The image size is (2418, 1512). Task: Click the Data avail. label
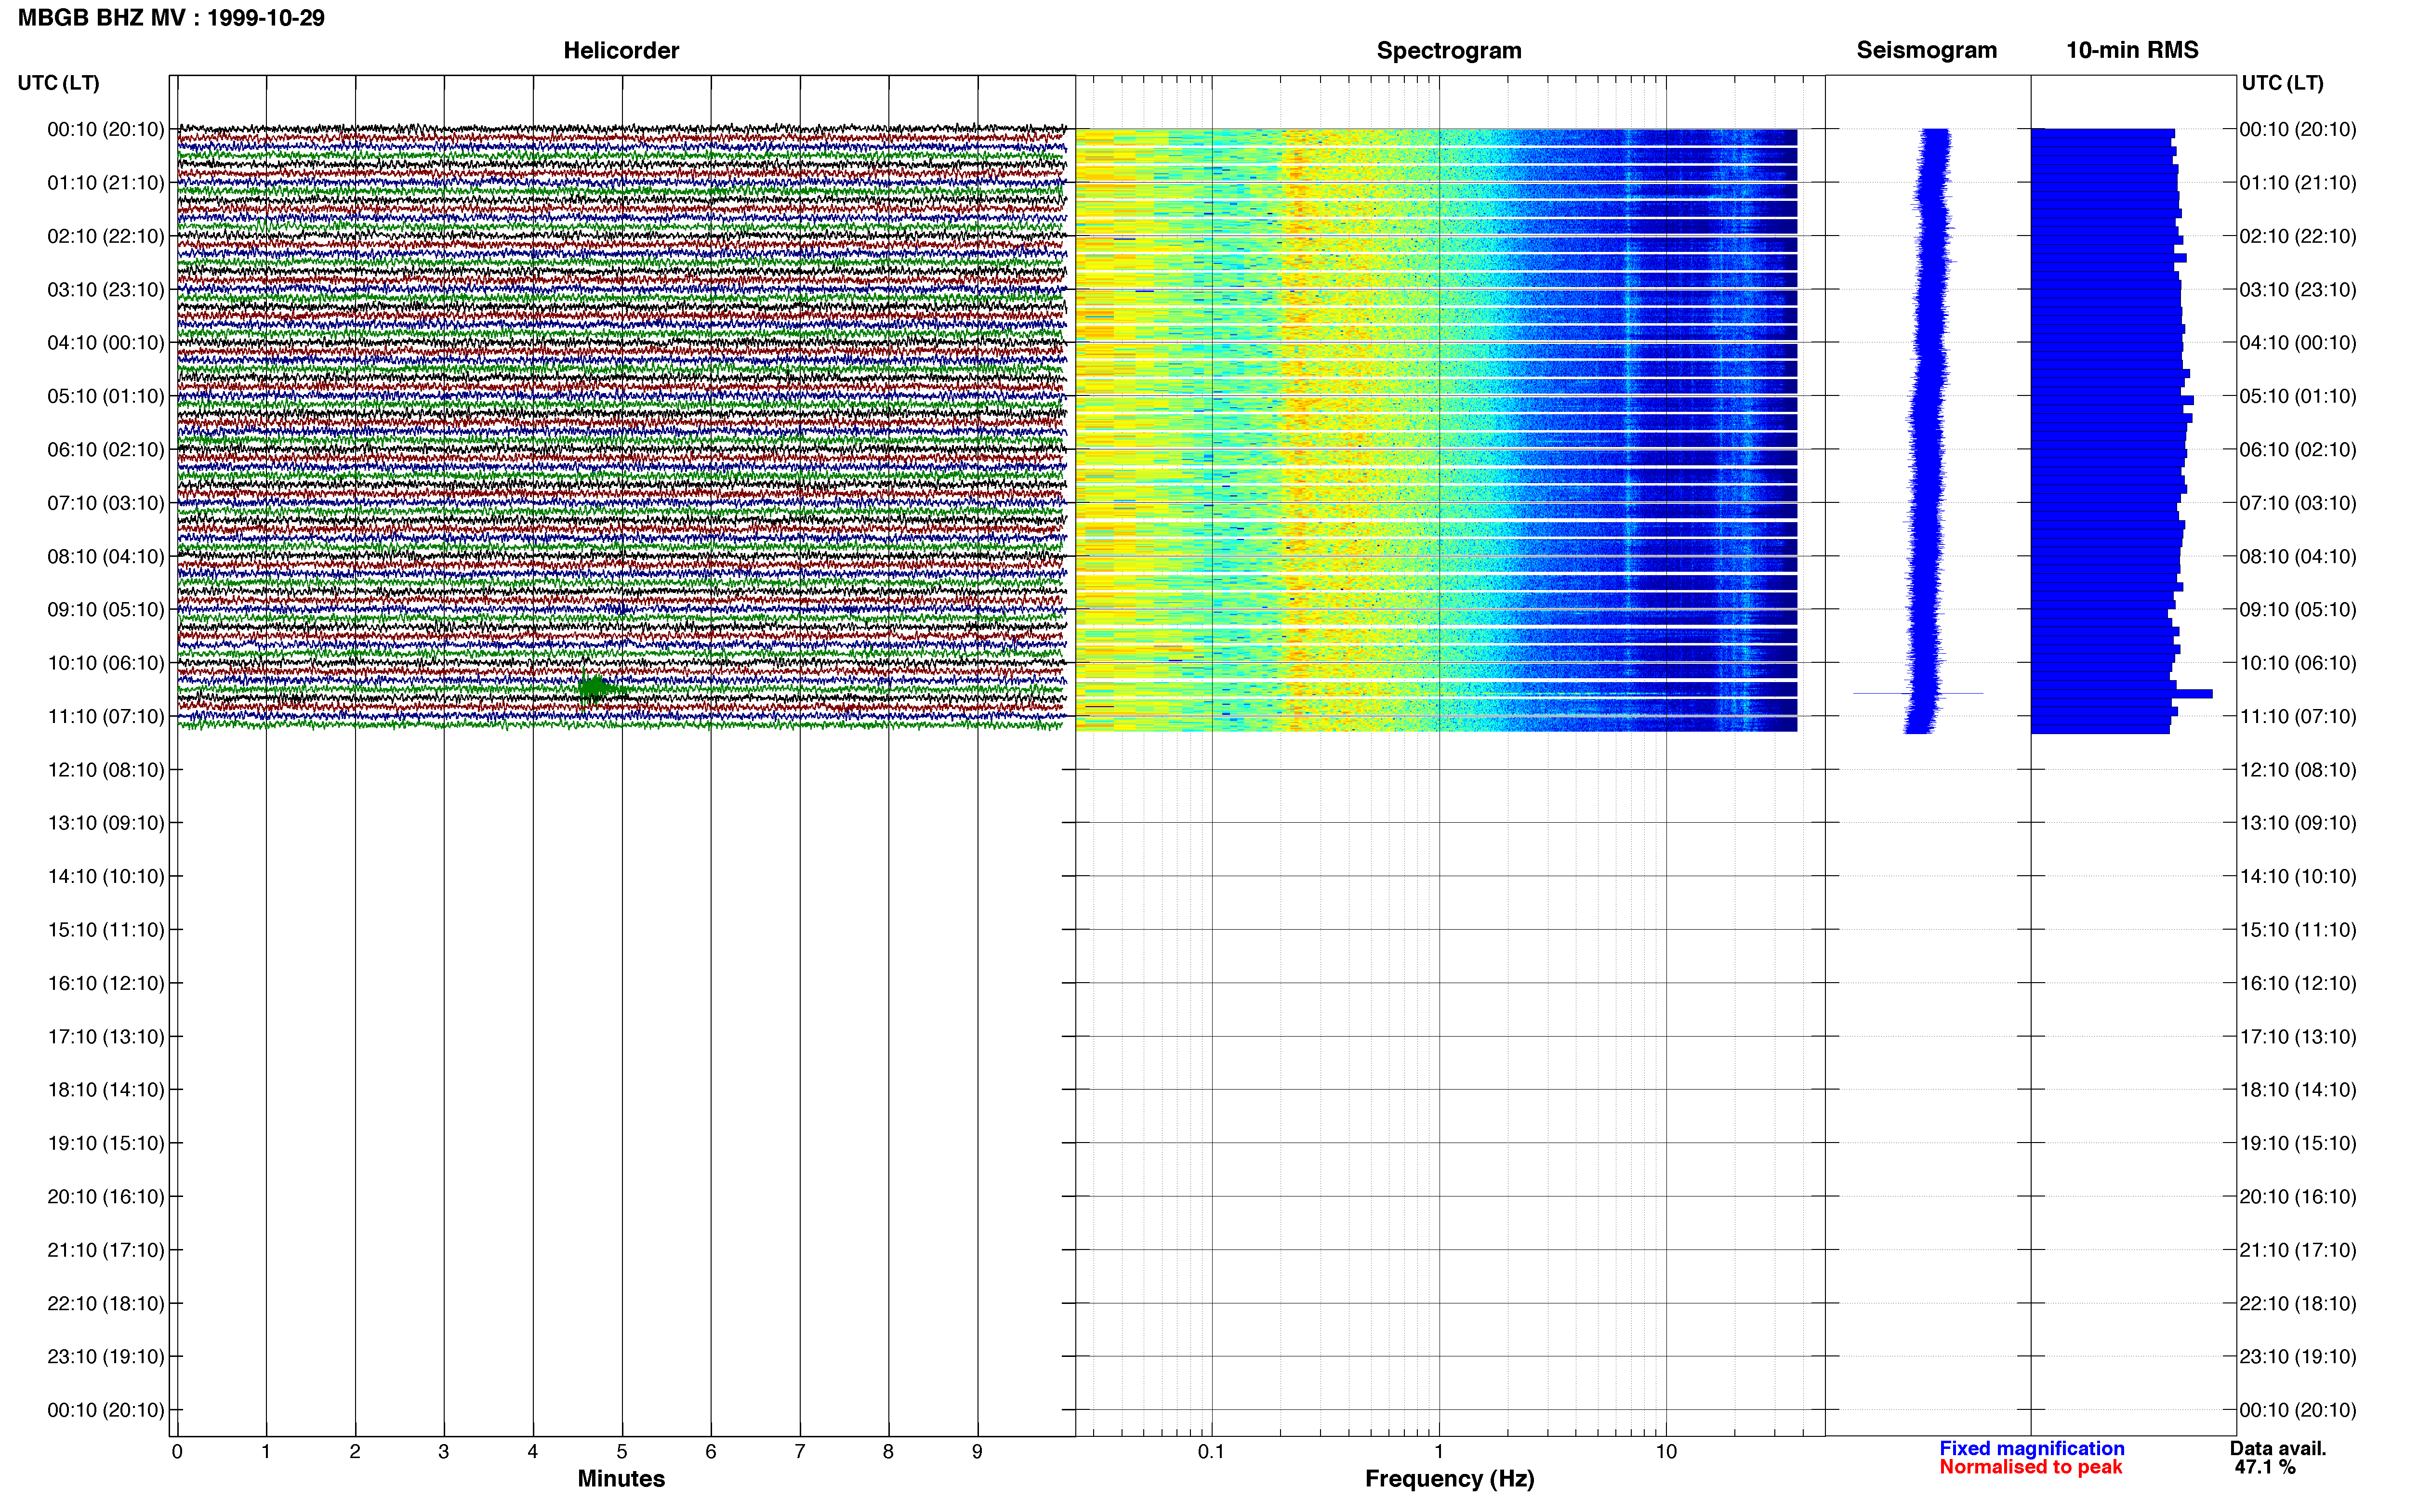[x=2278, y=1448]
